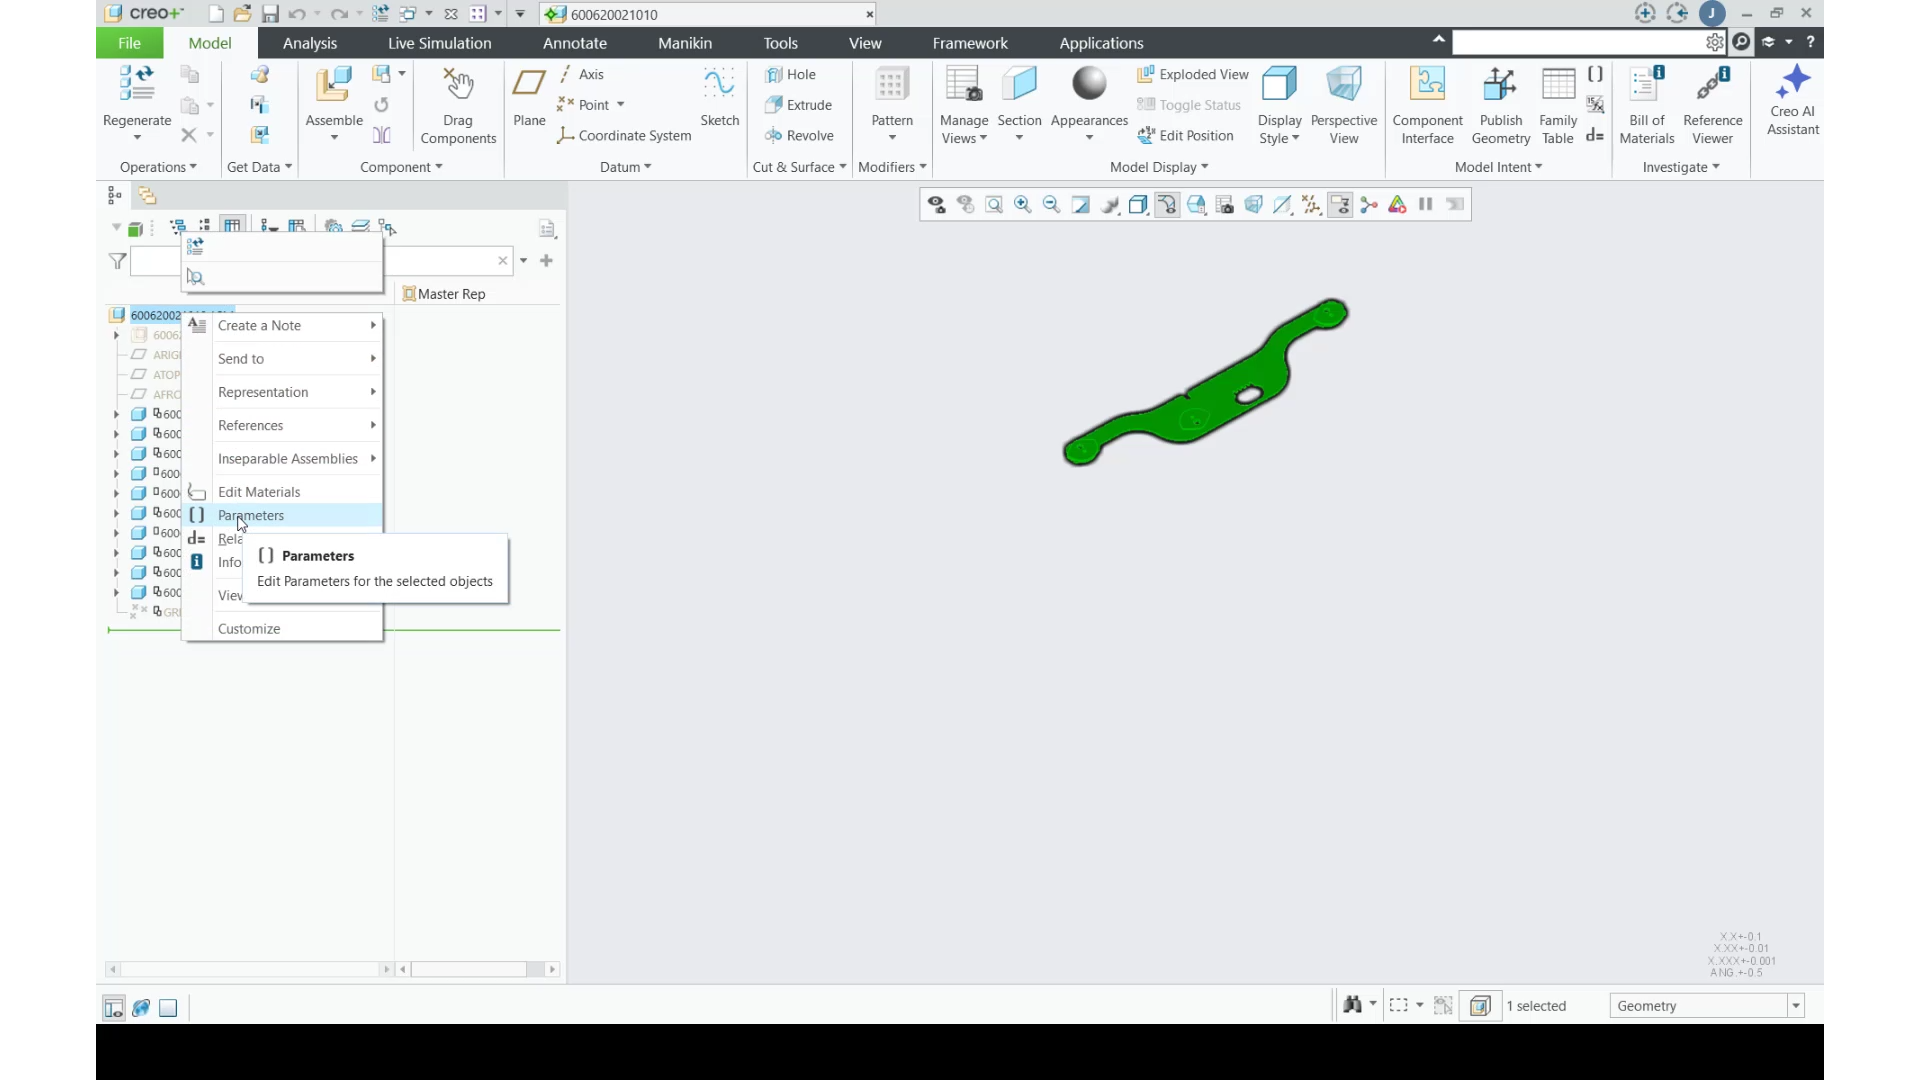Toggle Perspective View
1920x1080 pixels.
point(1343,105)
